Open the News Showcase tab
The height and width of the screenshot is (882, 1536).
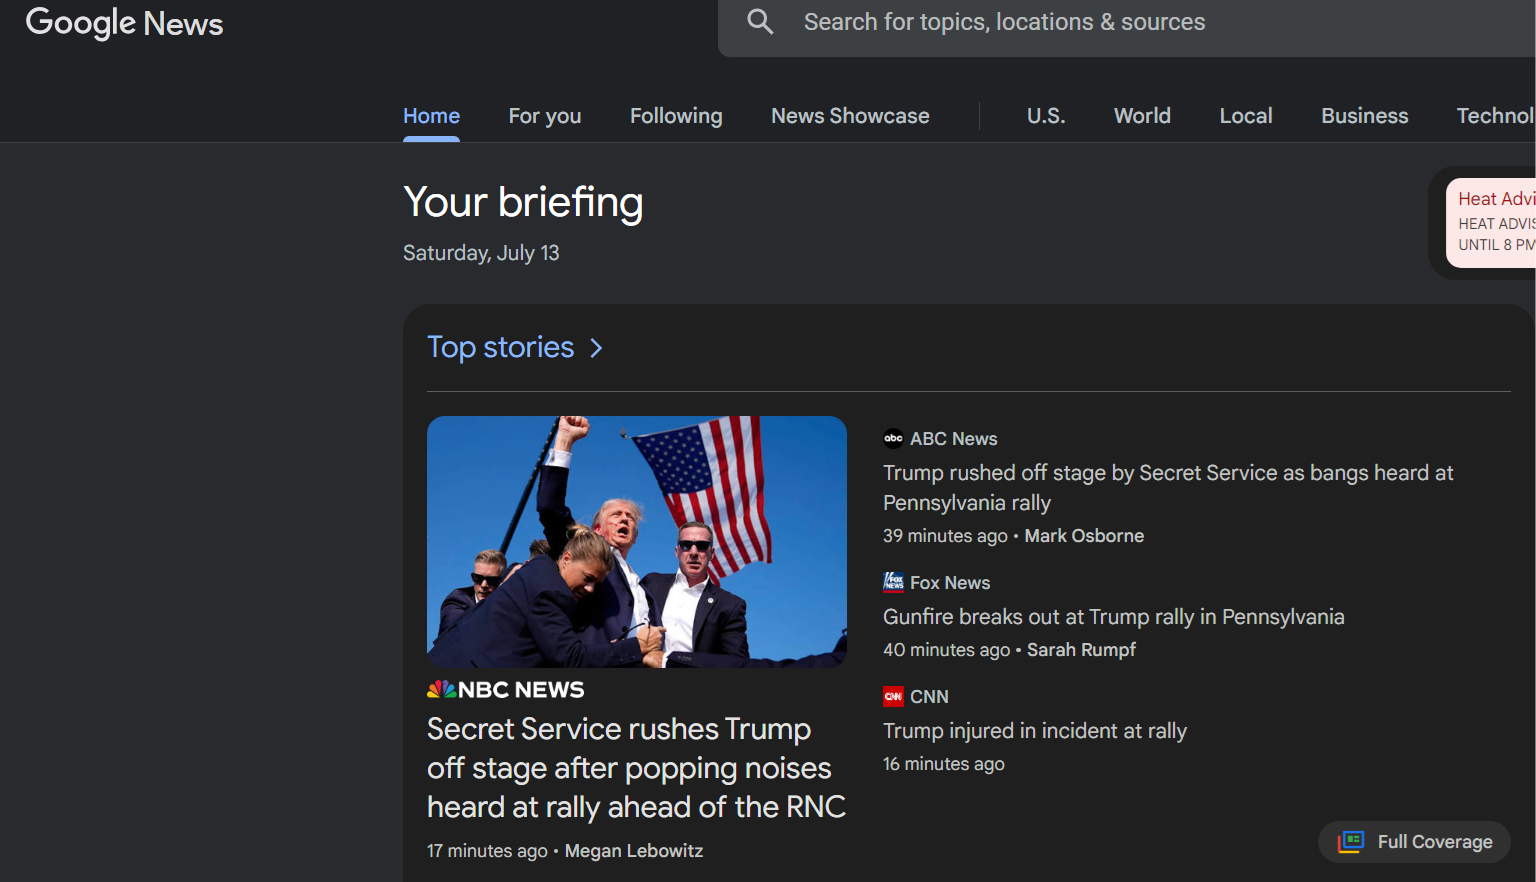[x=850, y=116]
